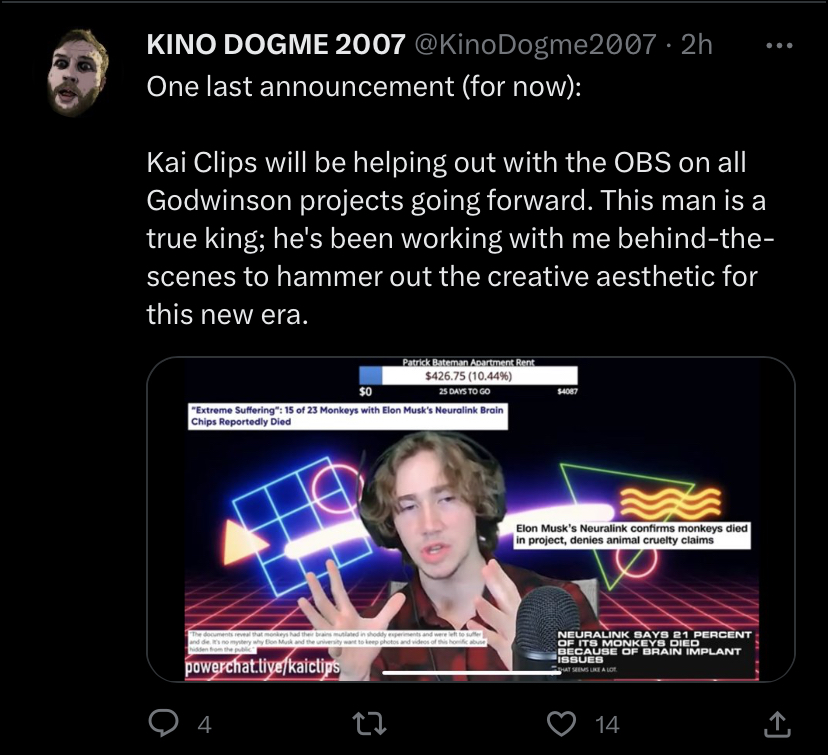Click the like count number 14
Image resolution: width=828 pixels, height=755 pixels.
(607, 725)
